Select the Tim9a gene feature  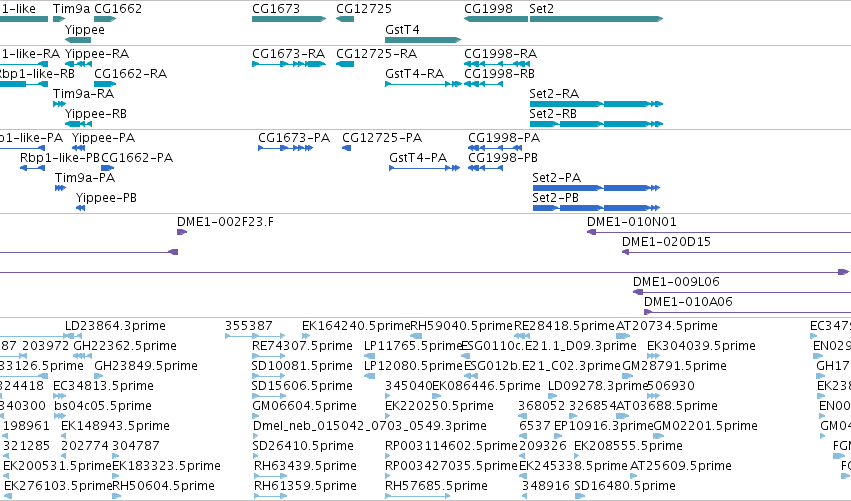(59, 19)
